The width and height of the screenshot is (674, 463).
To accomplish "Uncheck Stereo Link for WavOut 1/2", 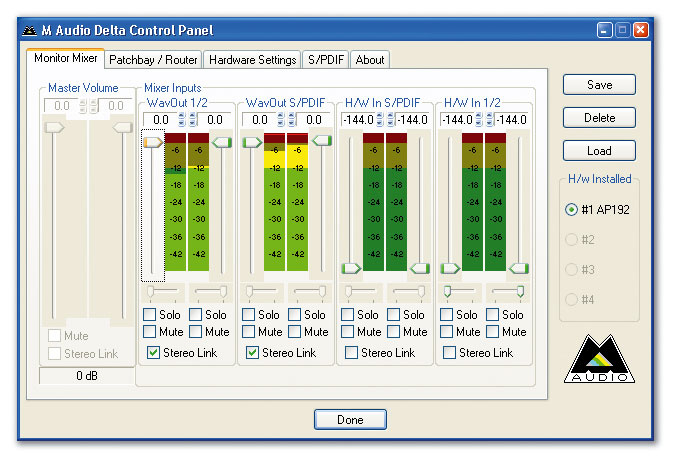I will 153,353.
